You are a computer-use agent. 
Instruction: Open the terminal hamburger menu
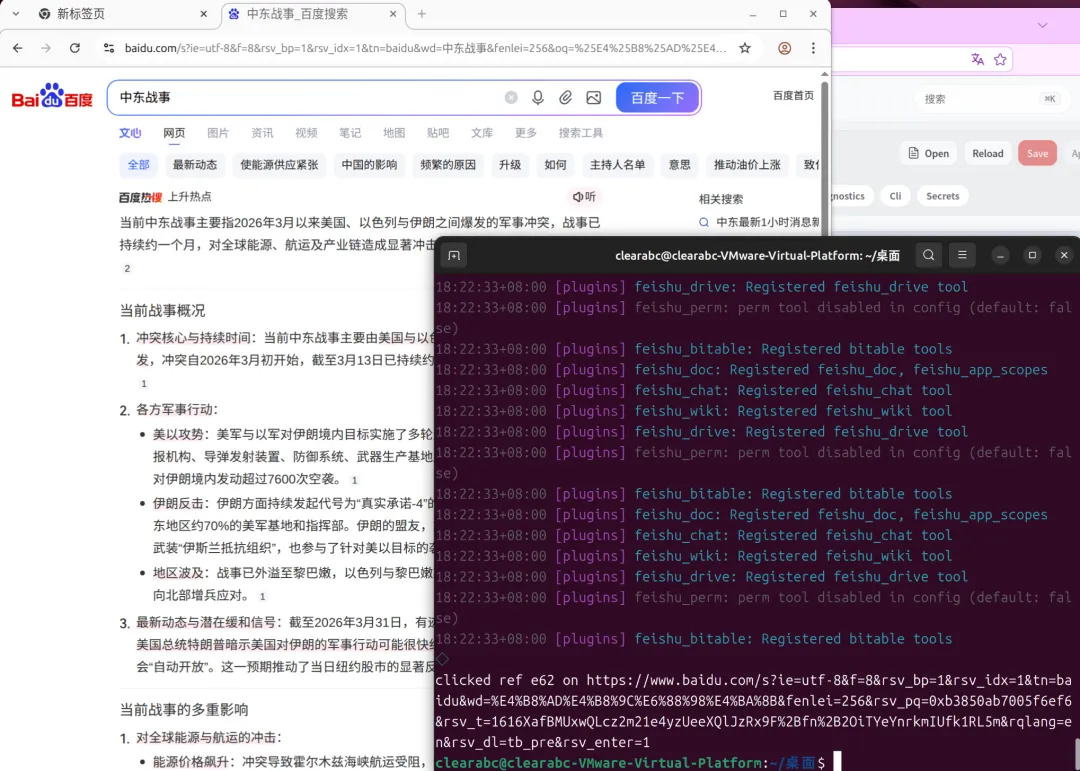[x=962, y=255]
